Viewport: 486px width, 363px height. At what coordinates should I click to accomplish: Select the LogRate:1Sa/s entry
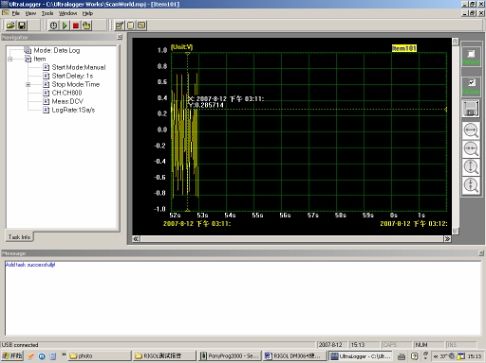73,110
